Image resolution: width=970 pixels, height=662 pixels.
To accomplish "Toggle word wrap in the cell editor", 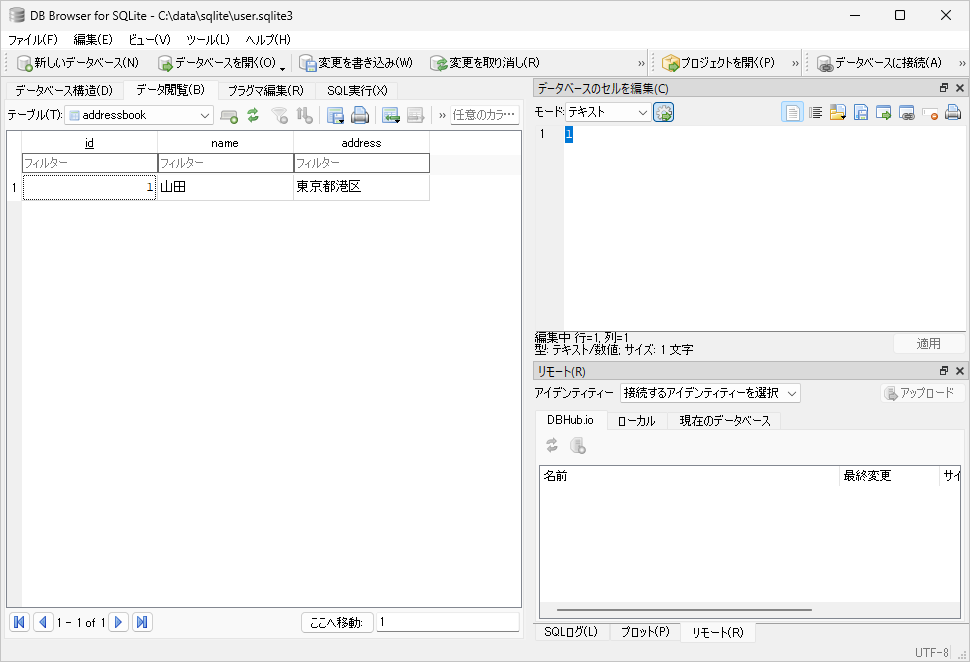I will coord(815,113).
